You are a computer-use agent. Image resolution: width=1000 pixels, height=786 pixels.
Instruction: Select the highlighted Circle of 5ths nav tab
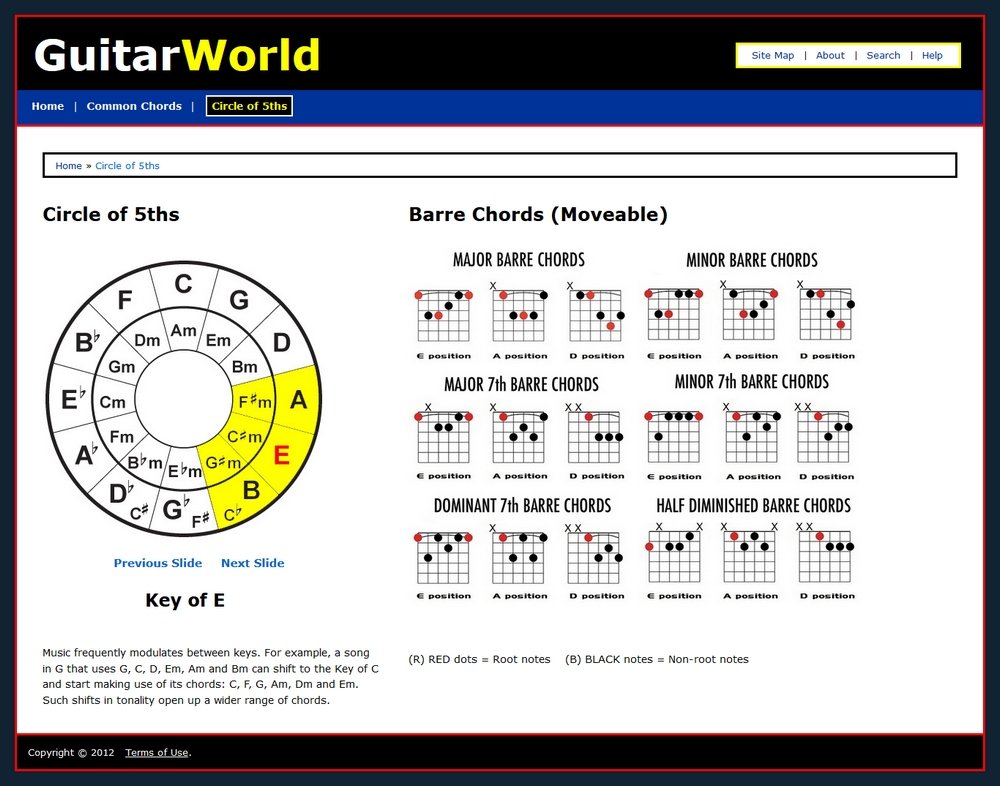(249, 107)
